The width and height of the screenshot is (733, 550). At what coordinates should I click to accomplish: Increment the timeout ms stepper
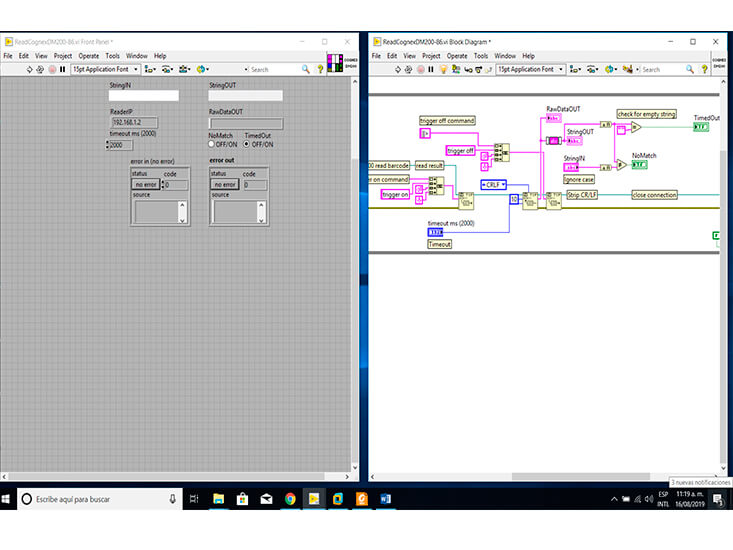click(106, 142)
